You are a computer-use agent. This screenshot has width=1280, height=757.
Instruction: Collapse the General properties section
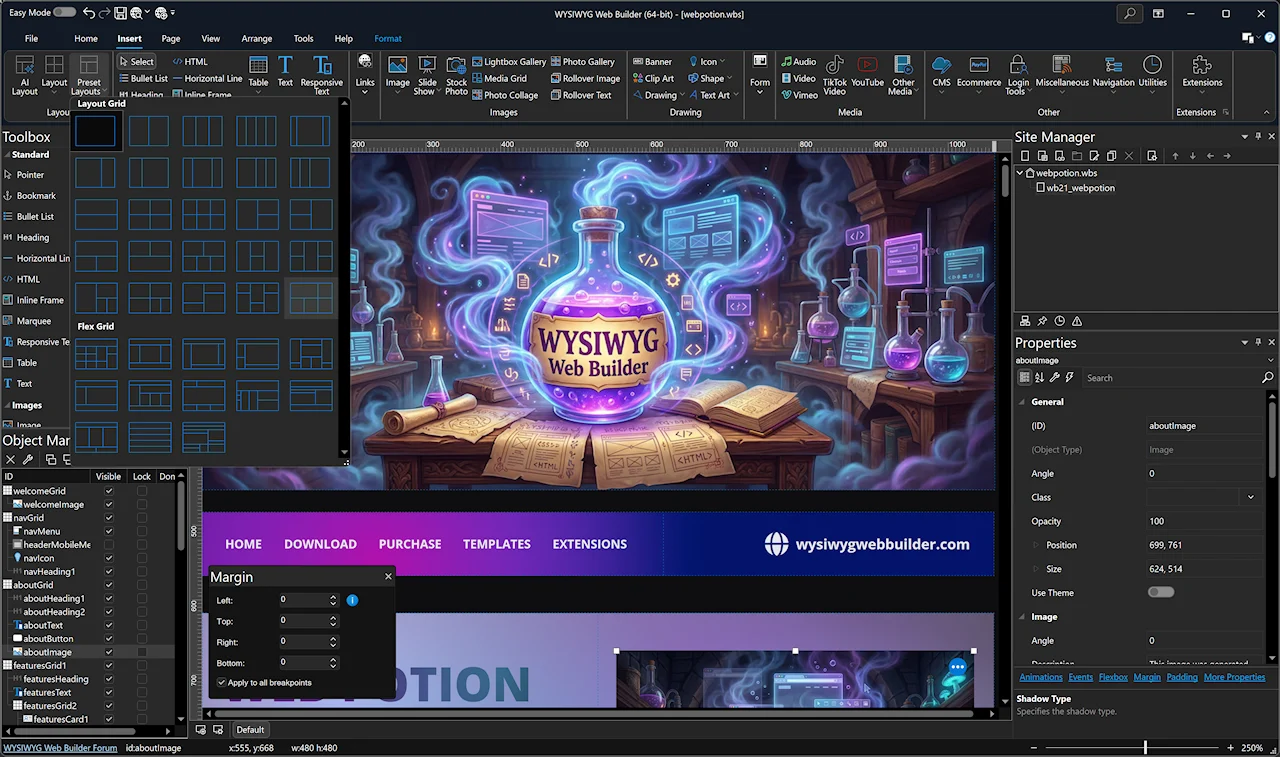click(x=1022, y=402)
